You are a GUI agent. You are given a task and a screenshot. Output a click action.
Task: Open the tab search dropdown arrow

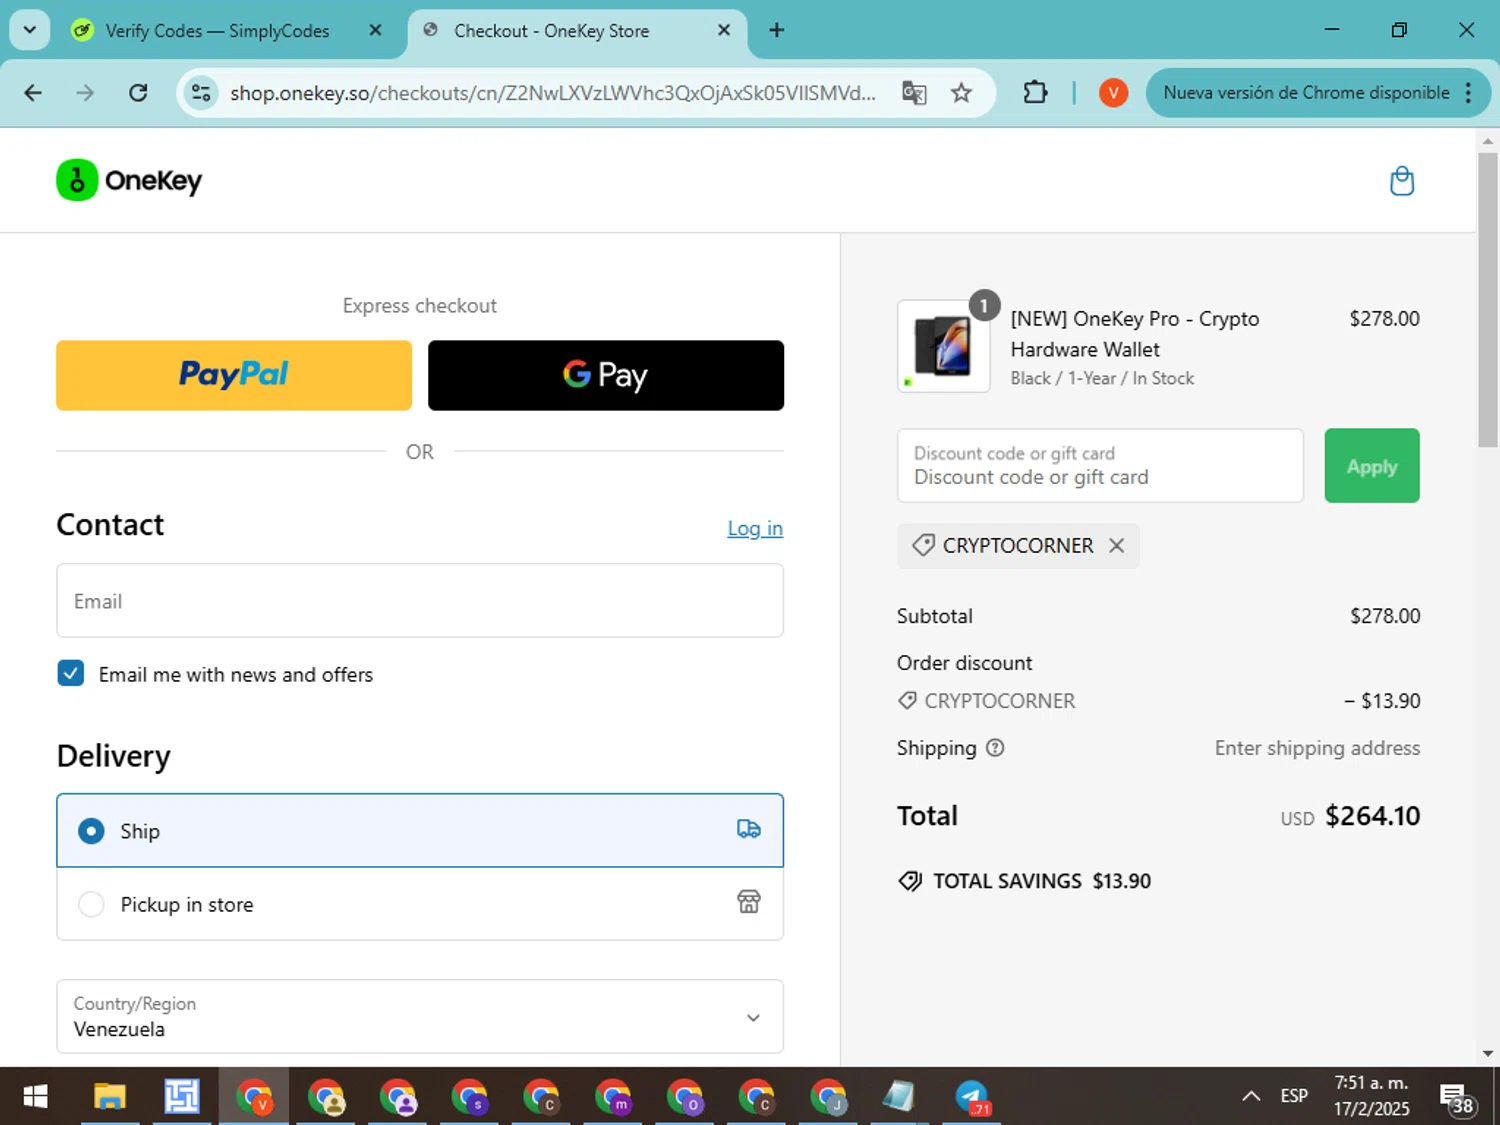(x=29, y=30)
